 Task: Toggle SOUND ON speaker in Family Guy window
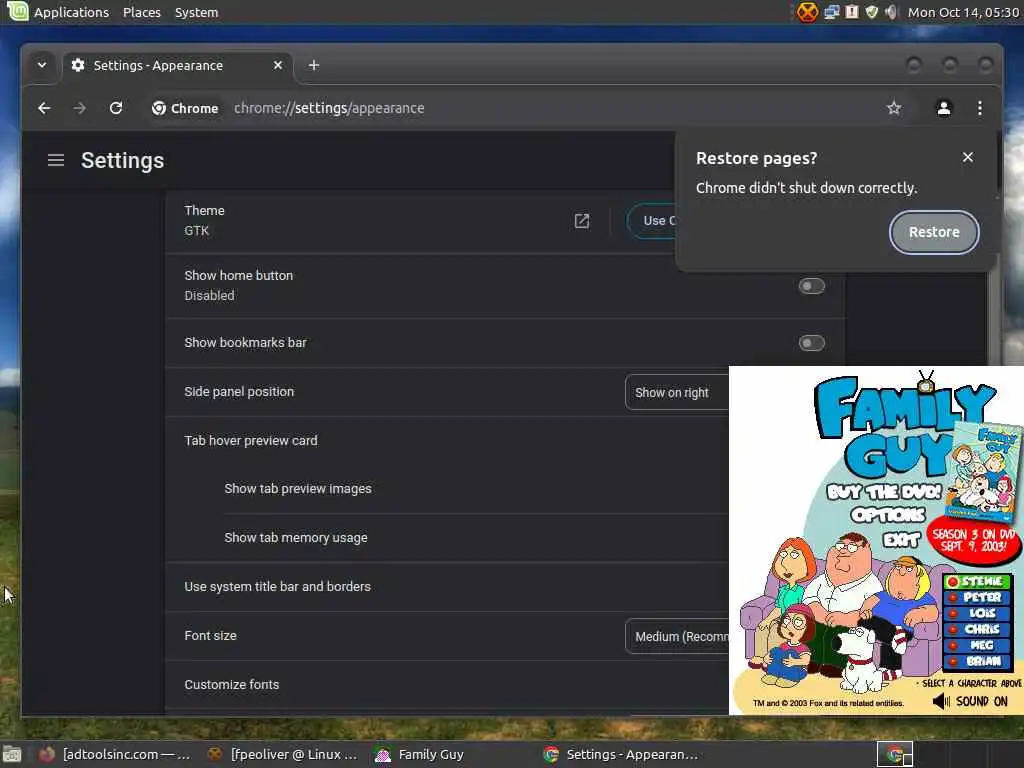pyautogui.click(x=970, y=701)
